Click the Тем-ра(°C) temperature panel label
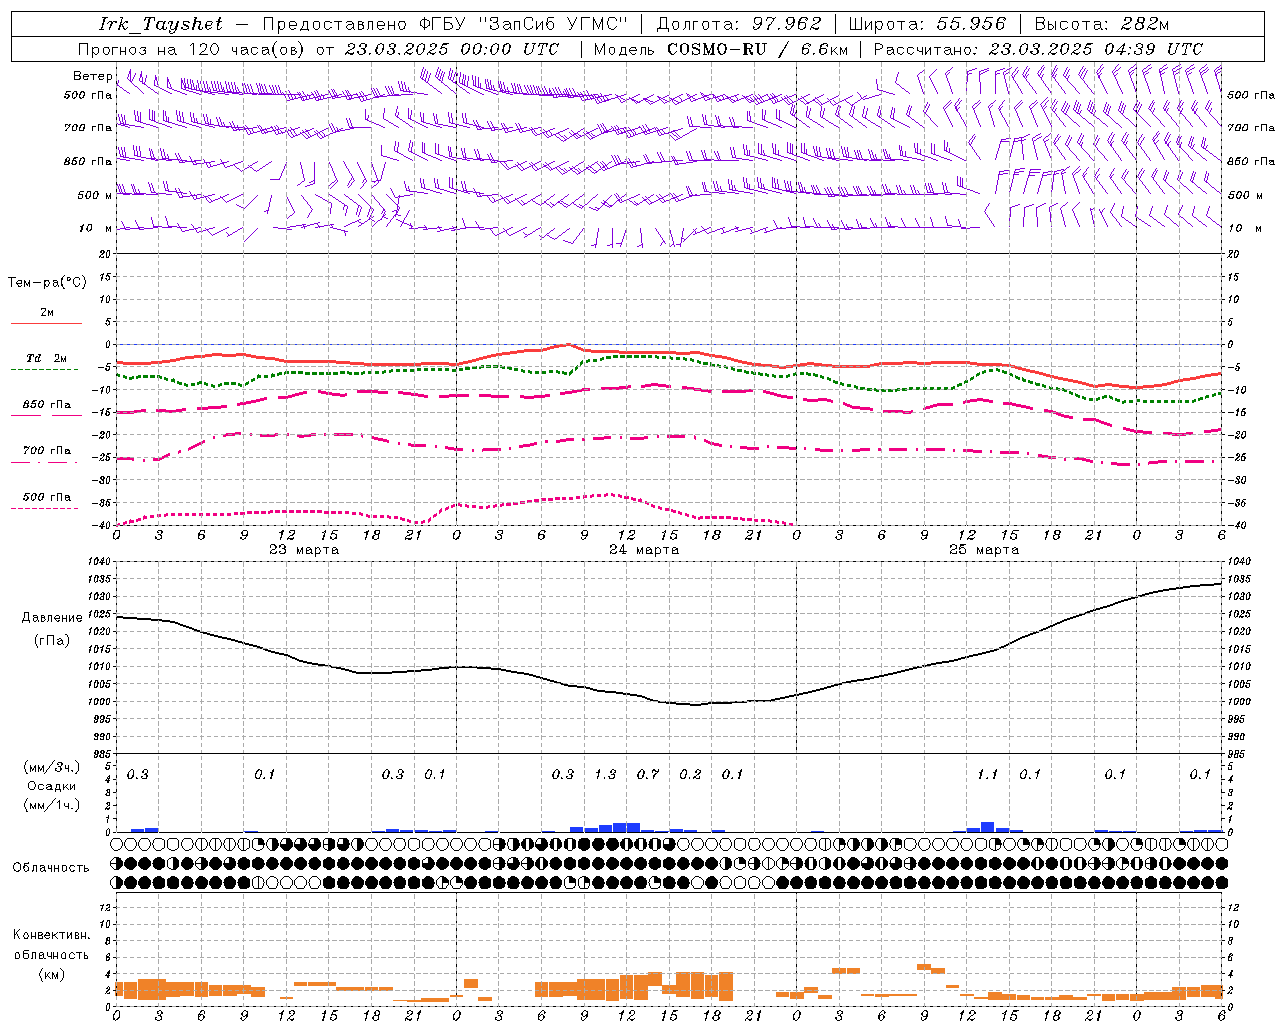The height and width of the screenshot is (1024, 1280). [47, 282]
